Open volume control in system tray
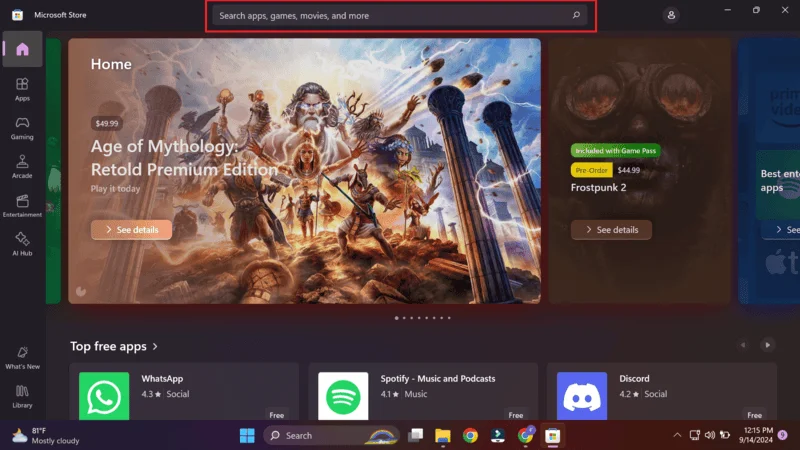Viewport: 800px width, 450px height. point(710,435)
